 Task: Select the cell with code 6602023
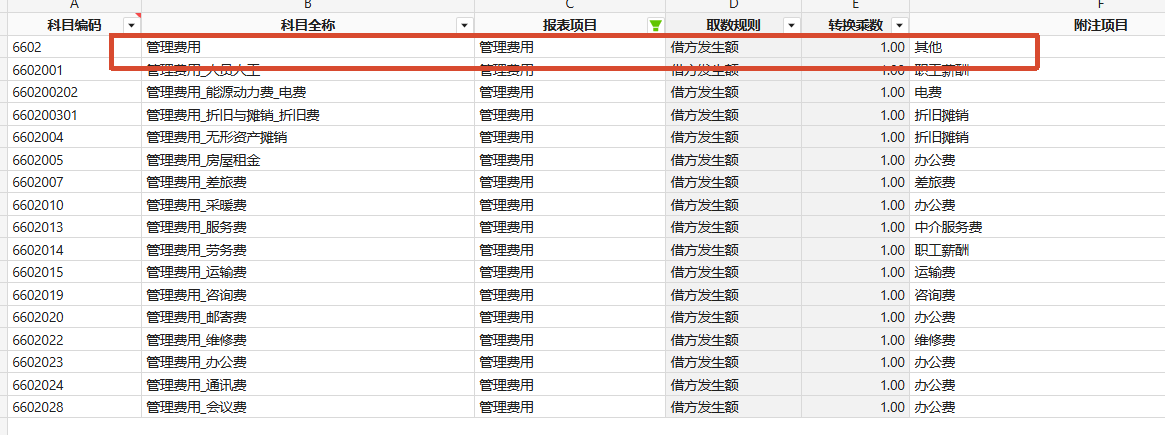pos(74,362)
